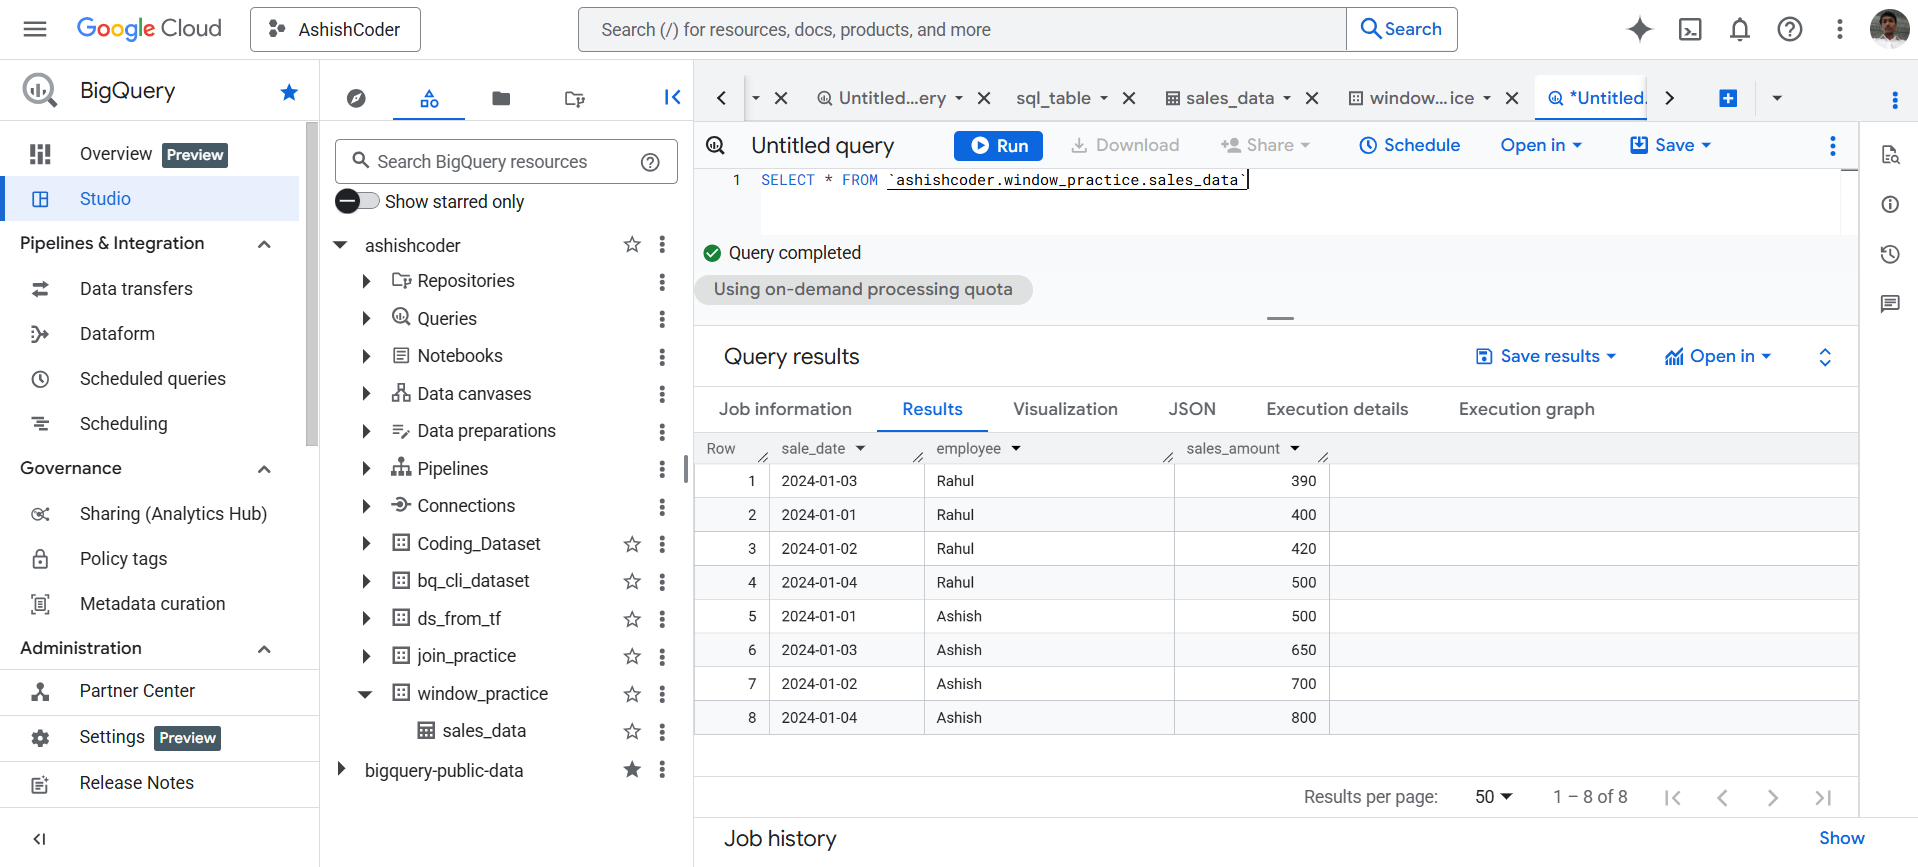Open the help question mark menu
The height and width of the screenshot is (867, 1918).
pos(1790,29)
